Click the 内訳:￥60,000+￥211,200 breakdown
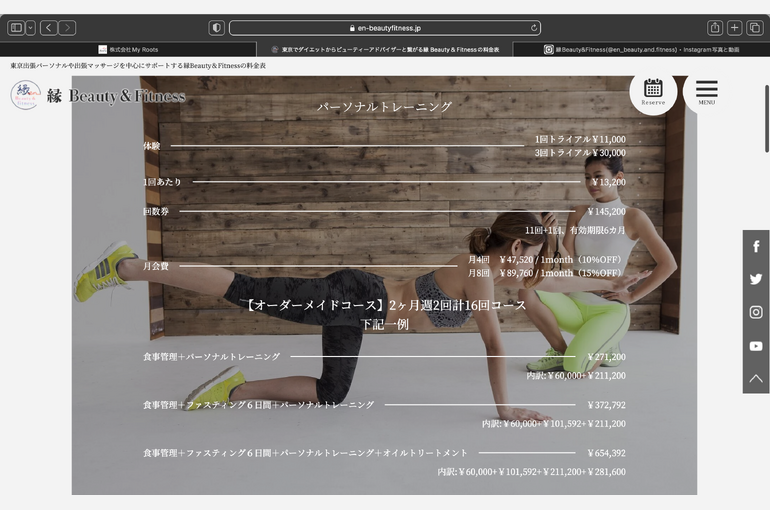The height and width of the screenshot is (510, 770). [x=576, y=376]
